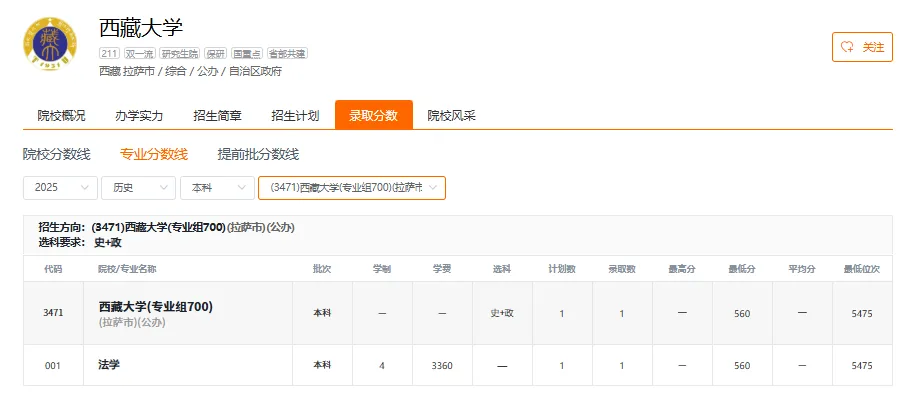The width and height of the screenshot is (921, 405).
Task: Select the 录取分数 tab
Action: point(374,115)
